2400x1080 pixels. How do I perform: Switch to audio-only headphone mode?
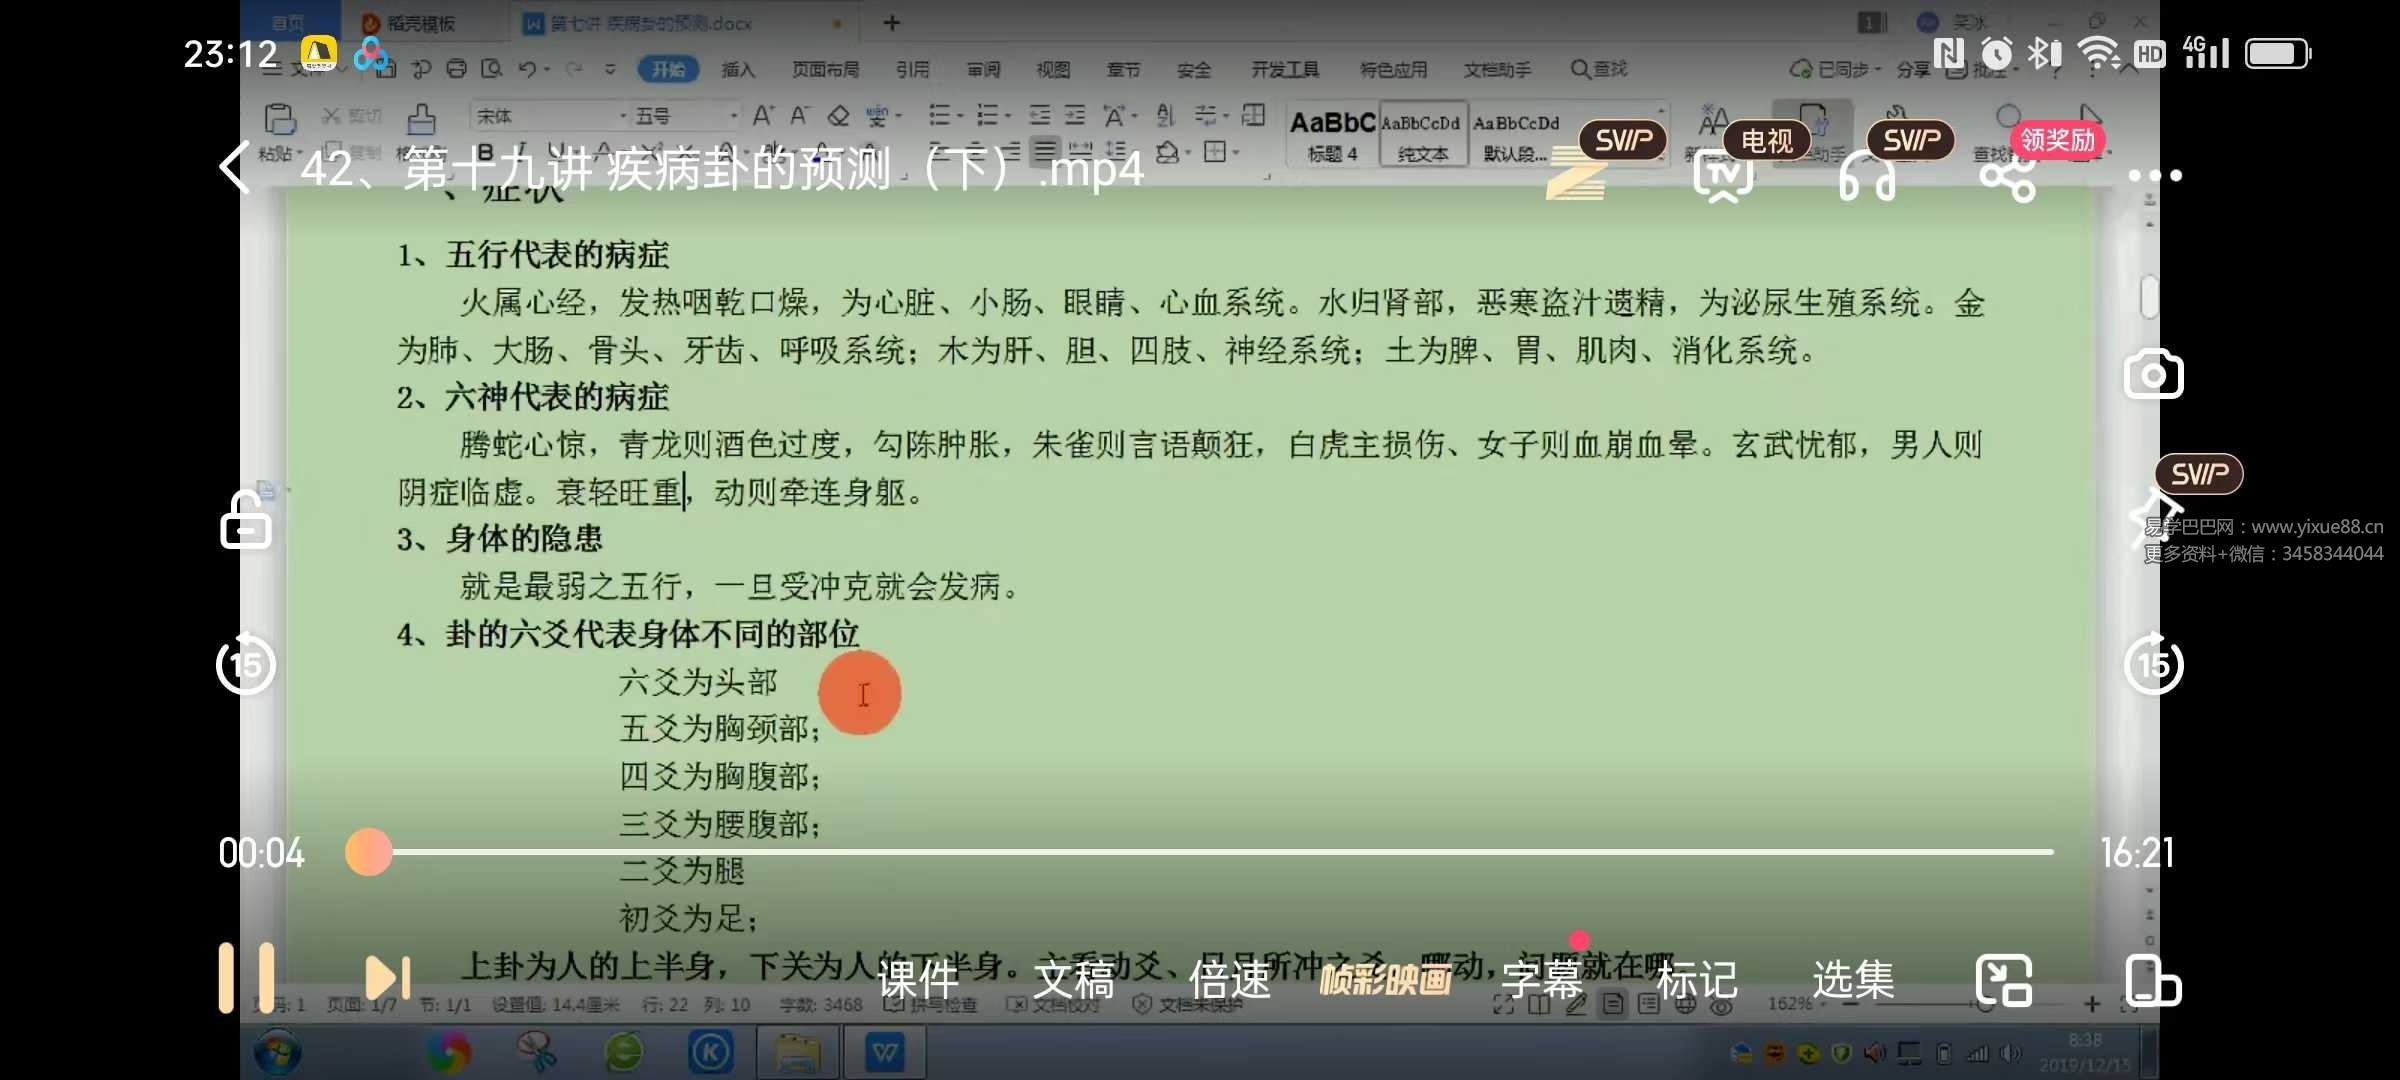tap(1866, 177)
